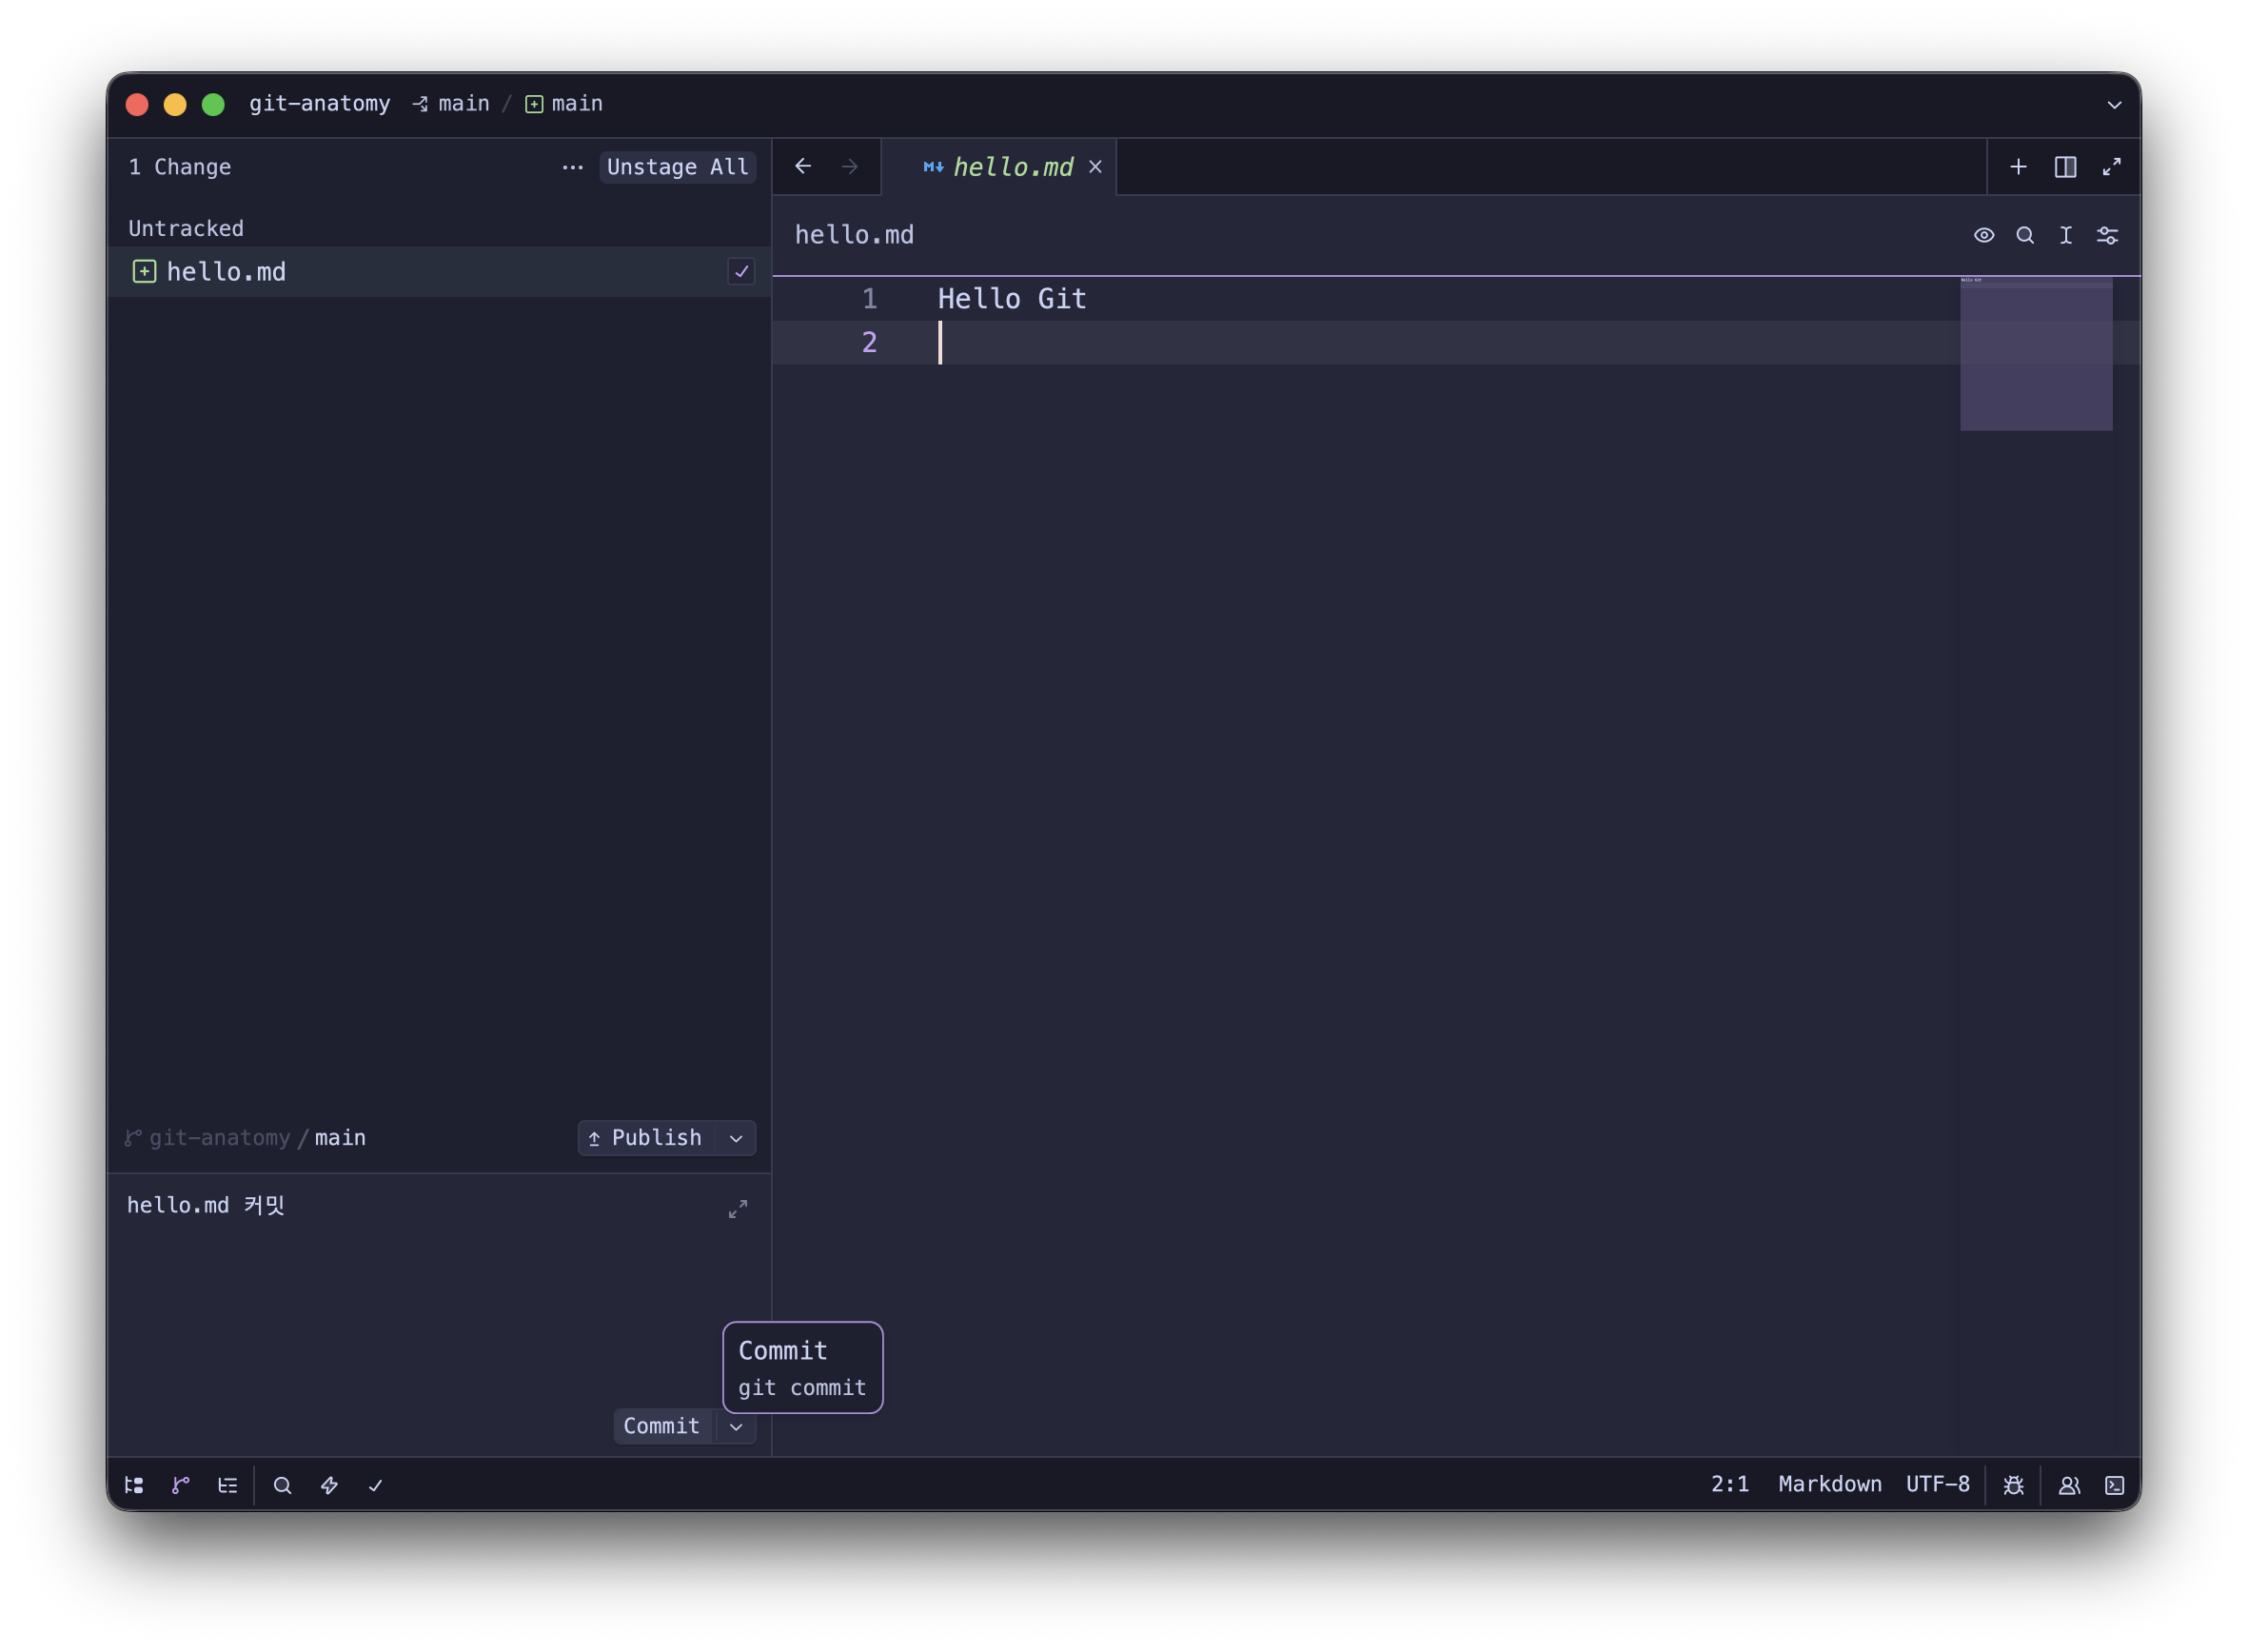Open the git panel branch icon
Image resolution: width=2248 pixels, height=1652 pixels.
pos(181,1485)
